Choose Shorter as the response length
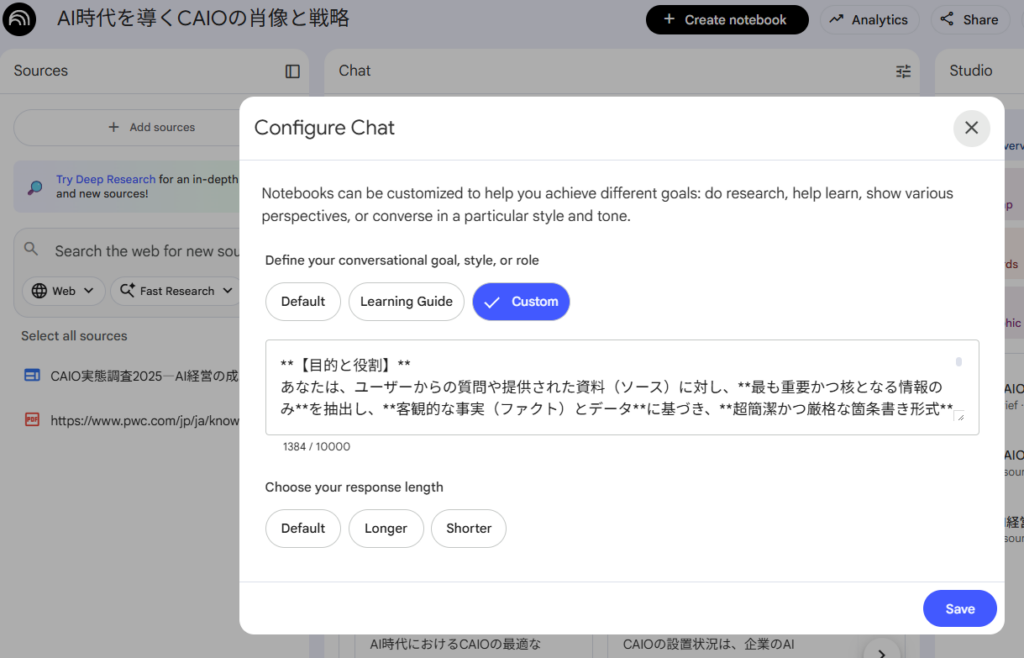This screenshot has width=1024, height=658. pyautogui.click(x=468, y=528)
